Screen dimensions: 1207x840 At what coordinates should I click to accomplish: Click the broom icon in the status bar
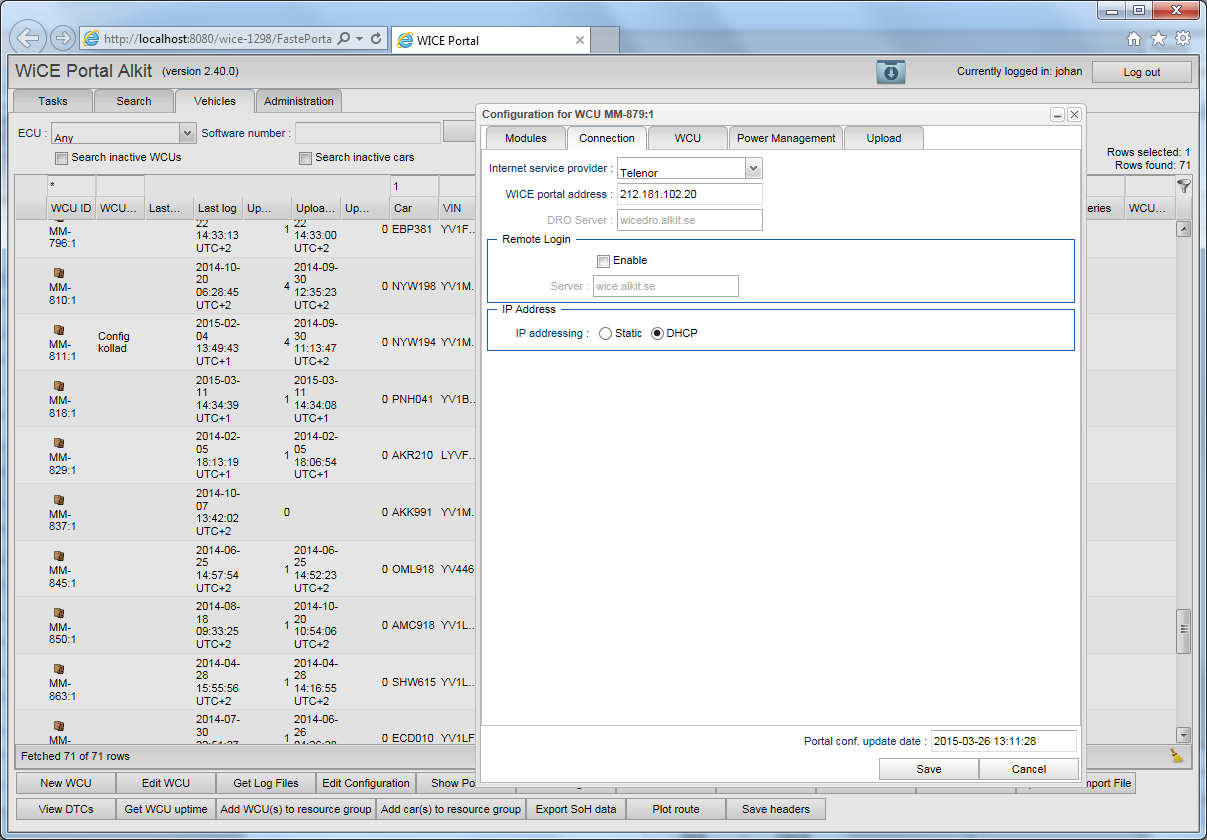pos(1176,756)
